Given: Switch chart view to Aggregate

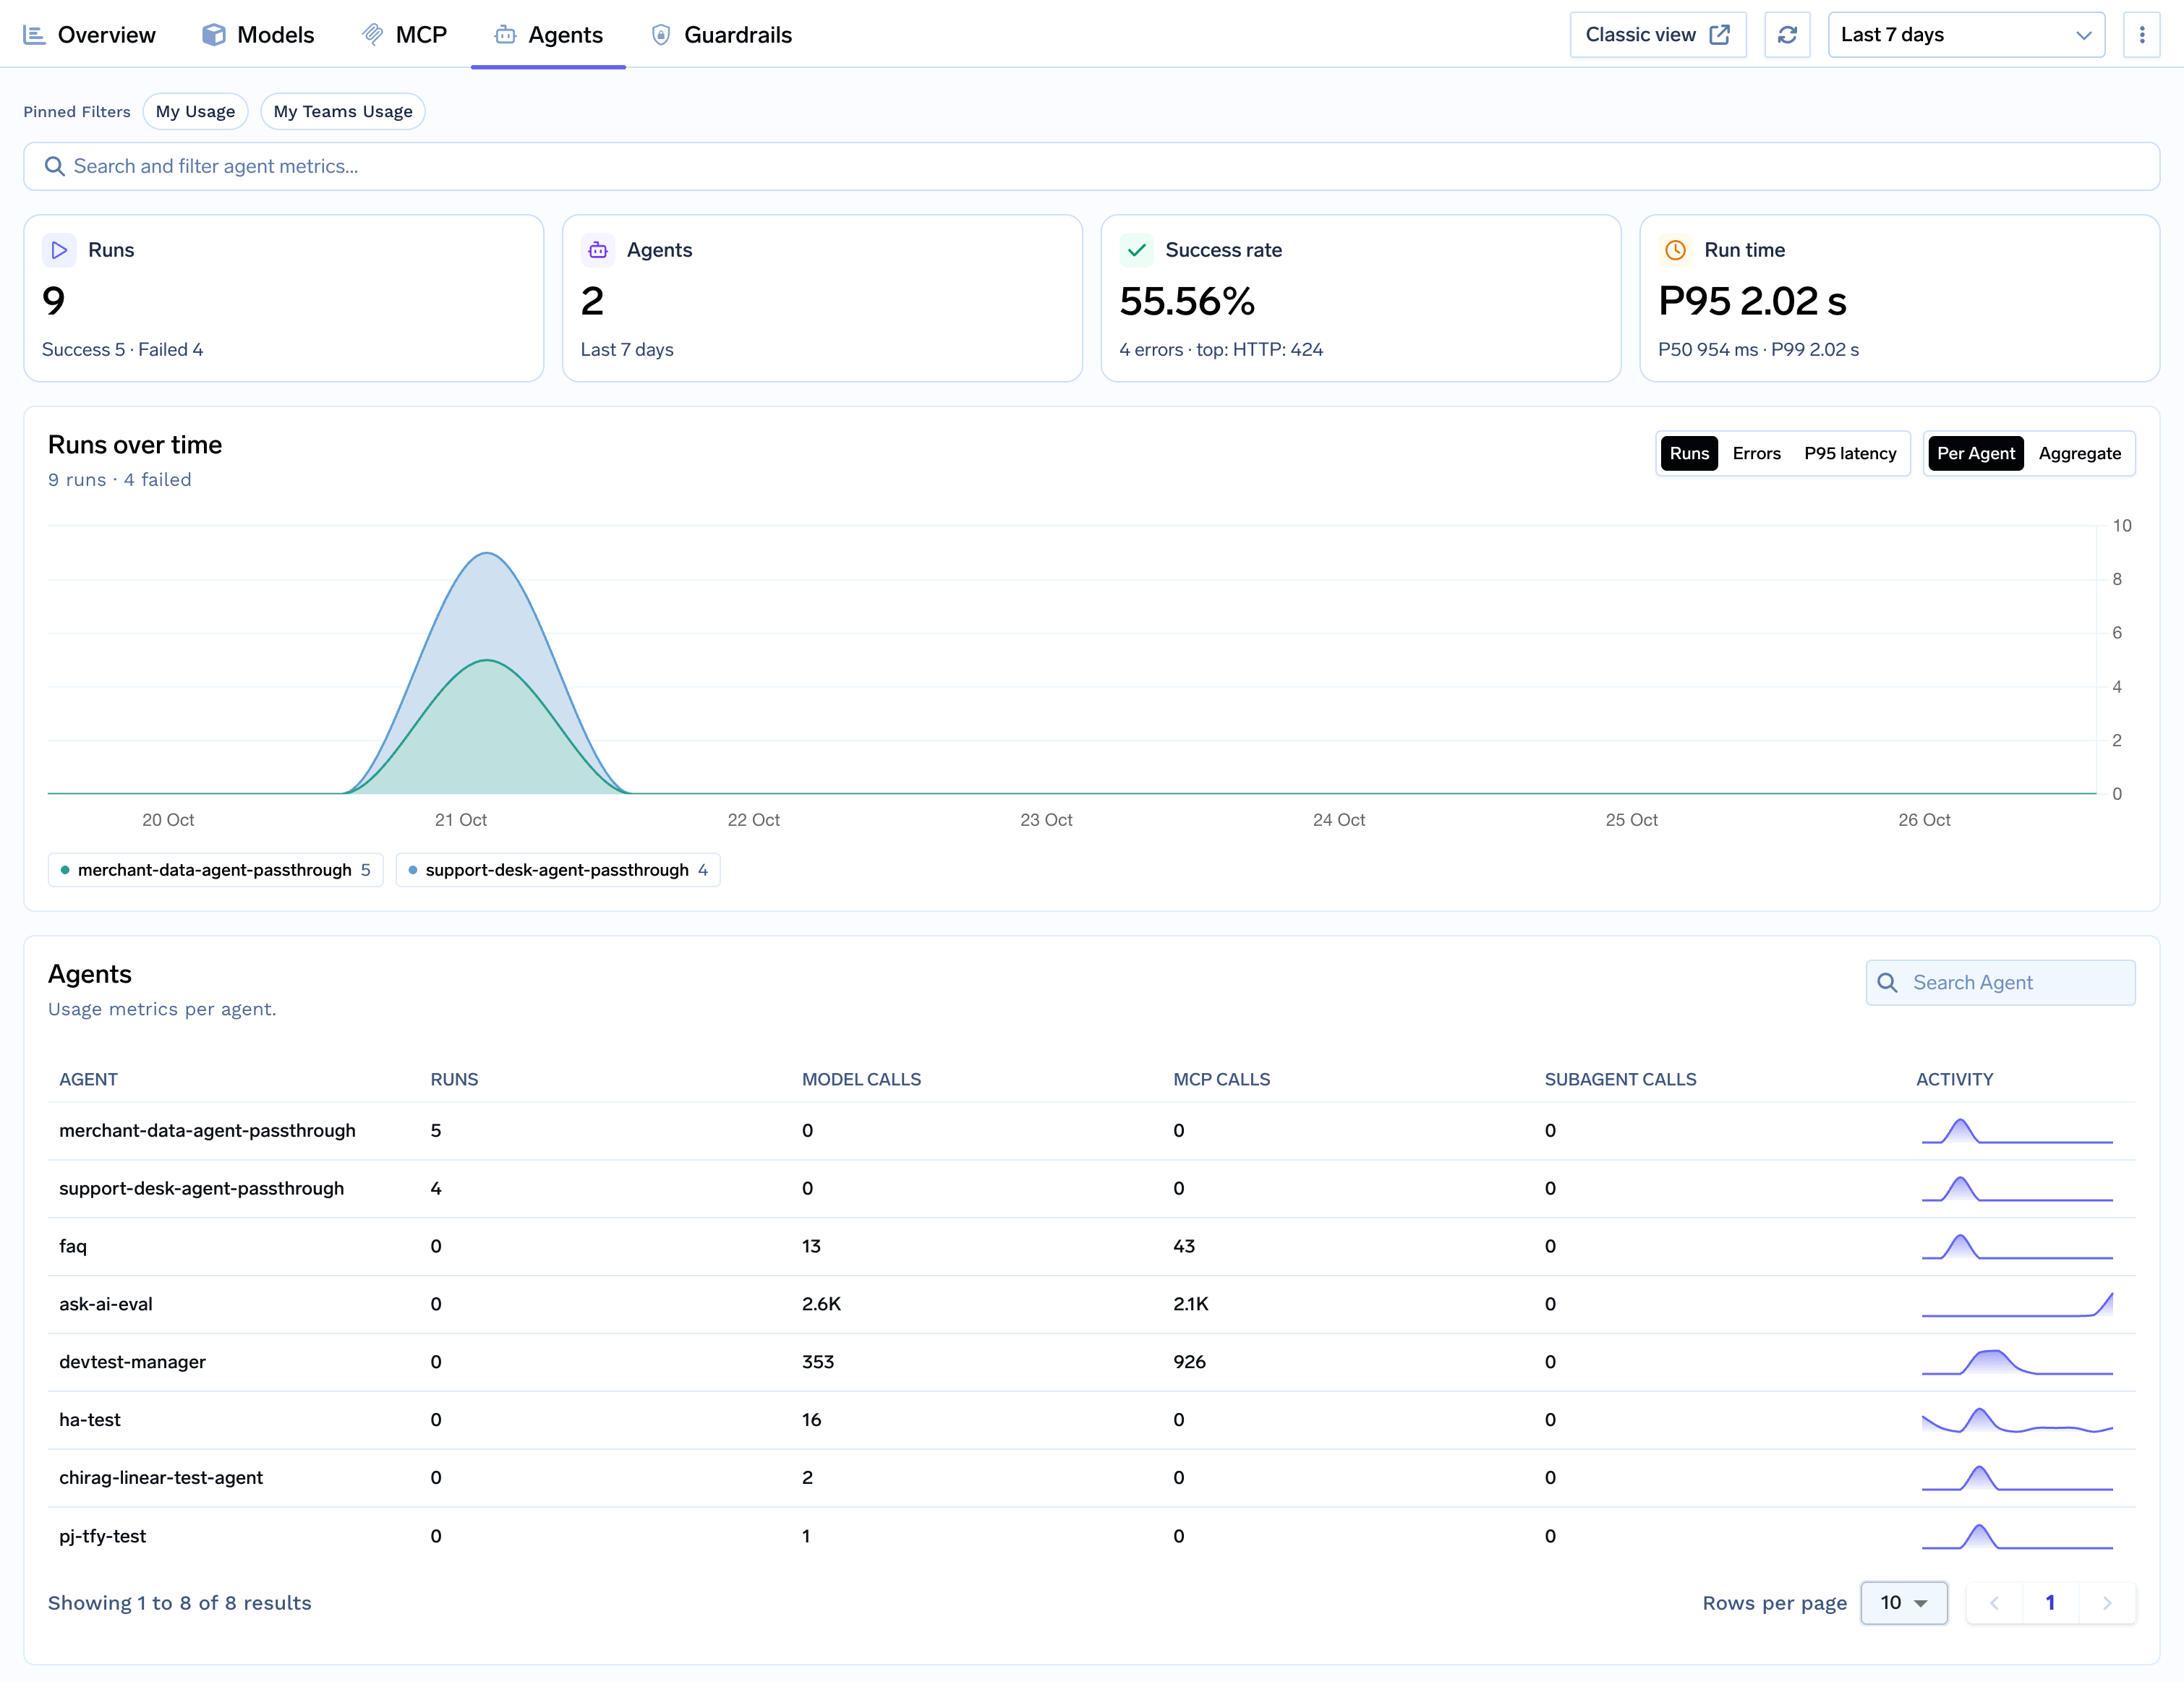Looking at the screenshot, I should coord(2079,453).
